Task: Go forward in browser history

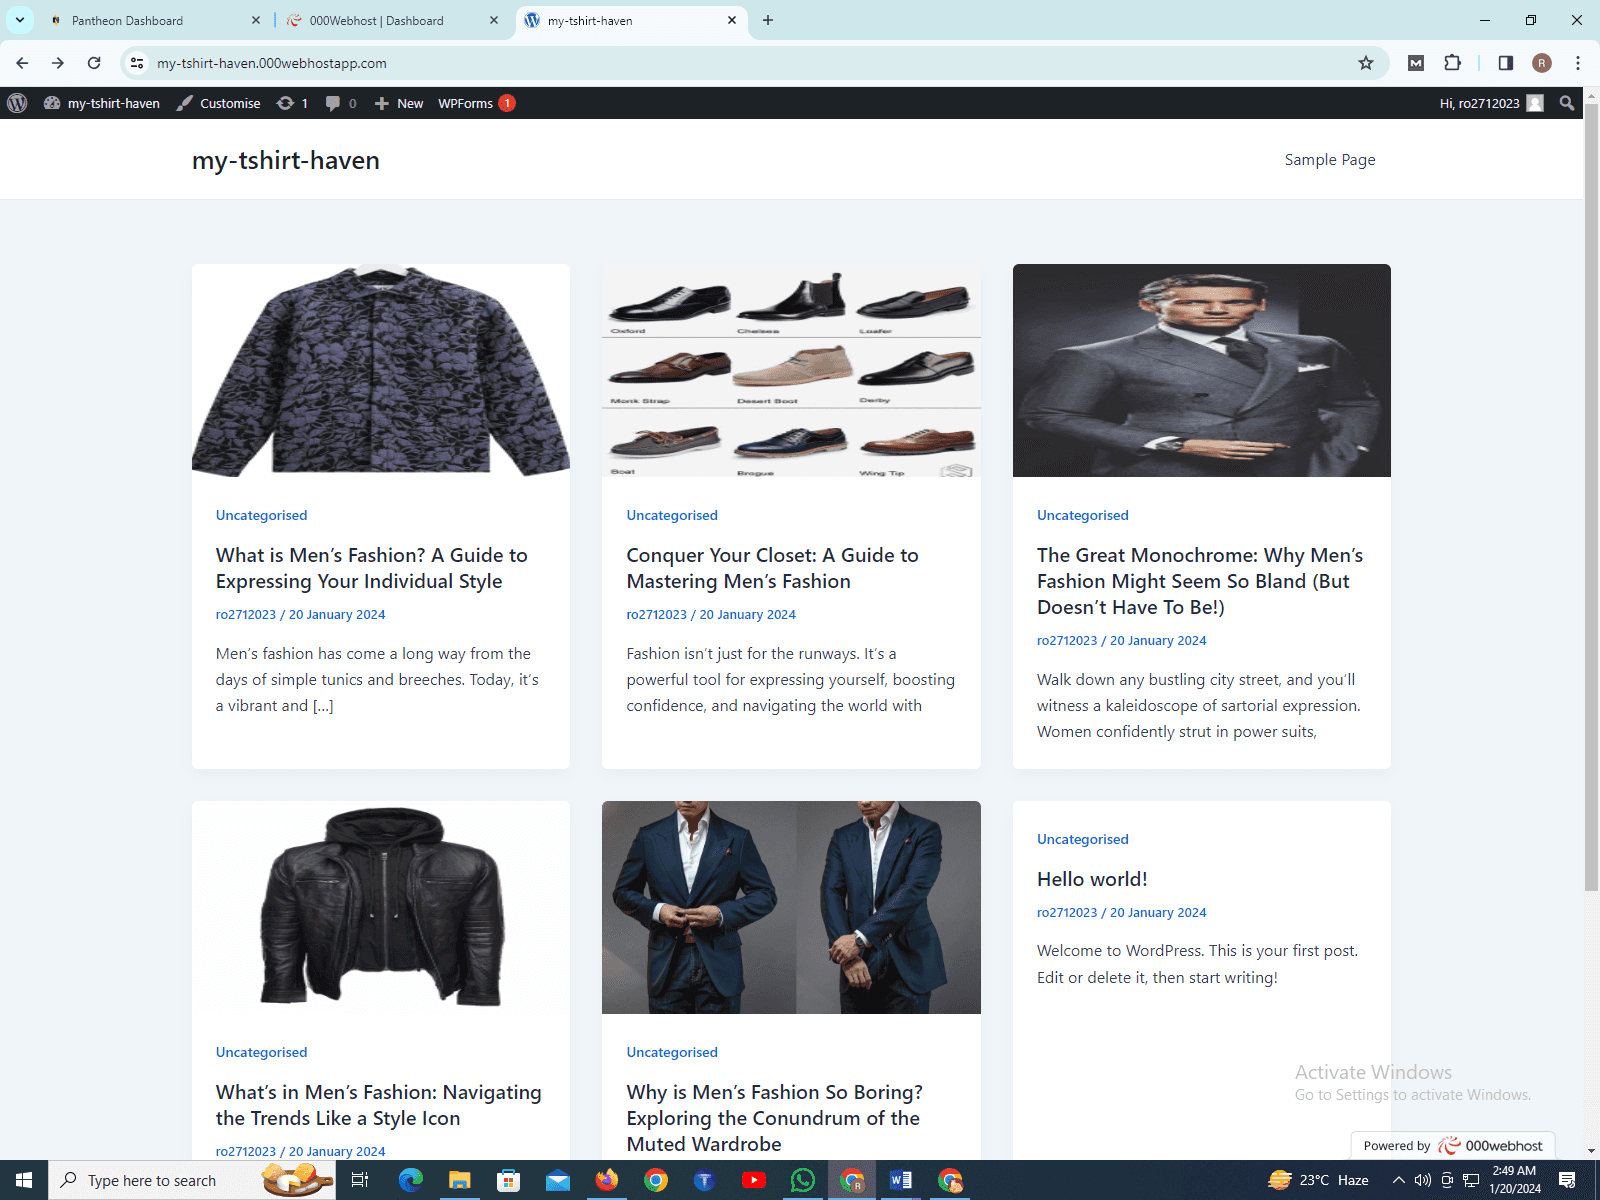Action: click(58, 63)
